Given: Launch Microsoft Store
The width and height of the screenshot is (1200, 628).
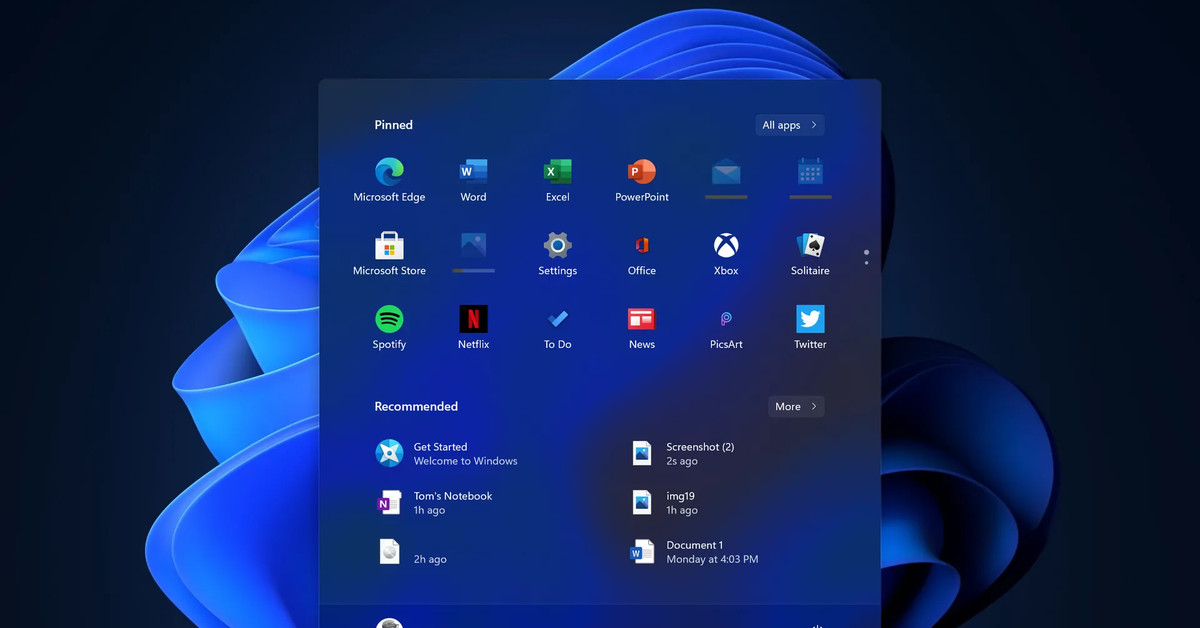Looking at the screenshot, I should pyautogui.click(x=389, y=254).
